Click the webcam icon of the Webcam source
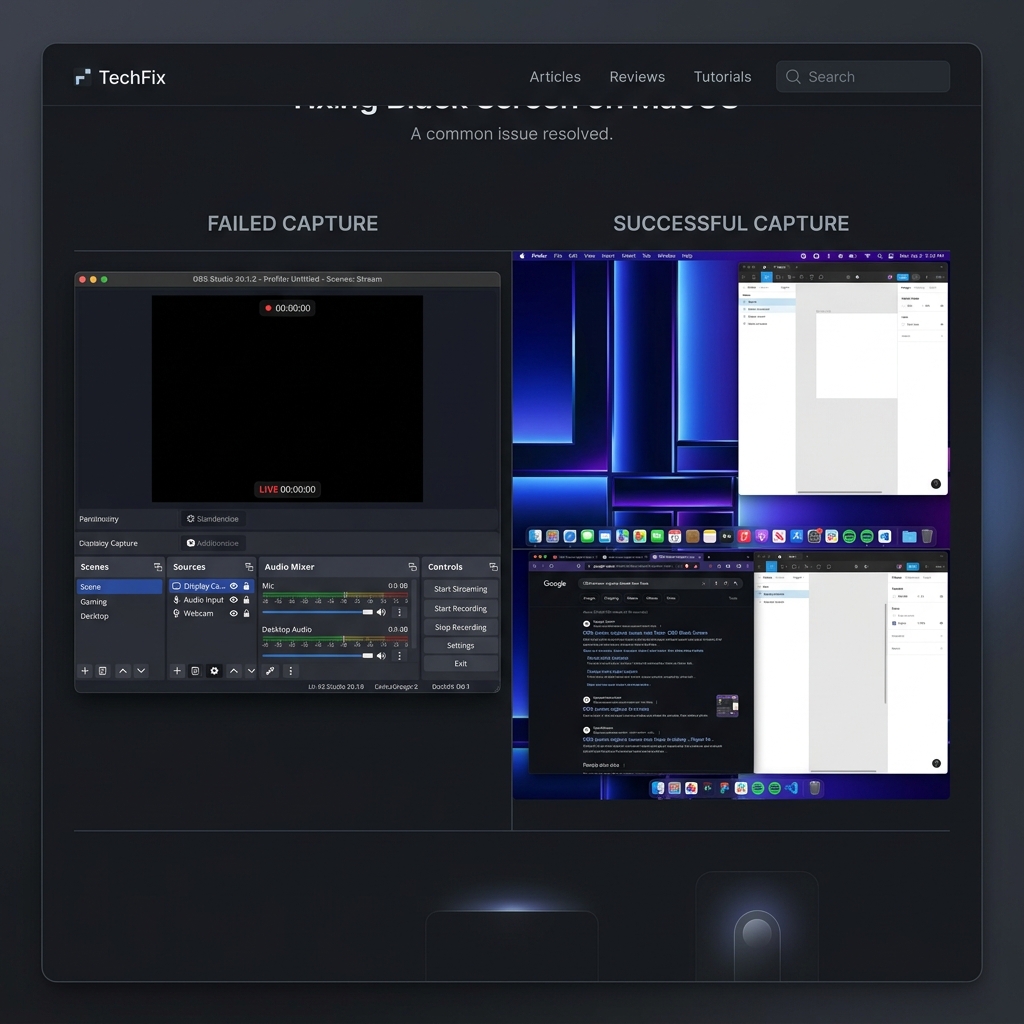The height and width of the screenshot is (1024, 1024). [x=176, y=613]
